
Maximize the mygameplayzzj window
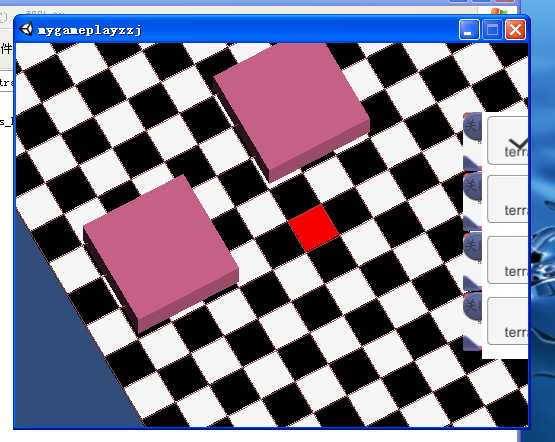[492, 30]
